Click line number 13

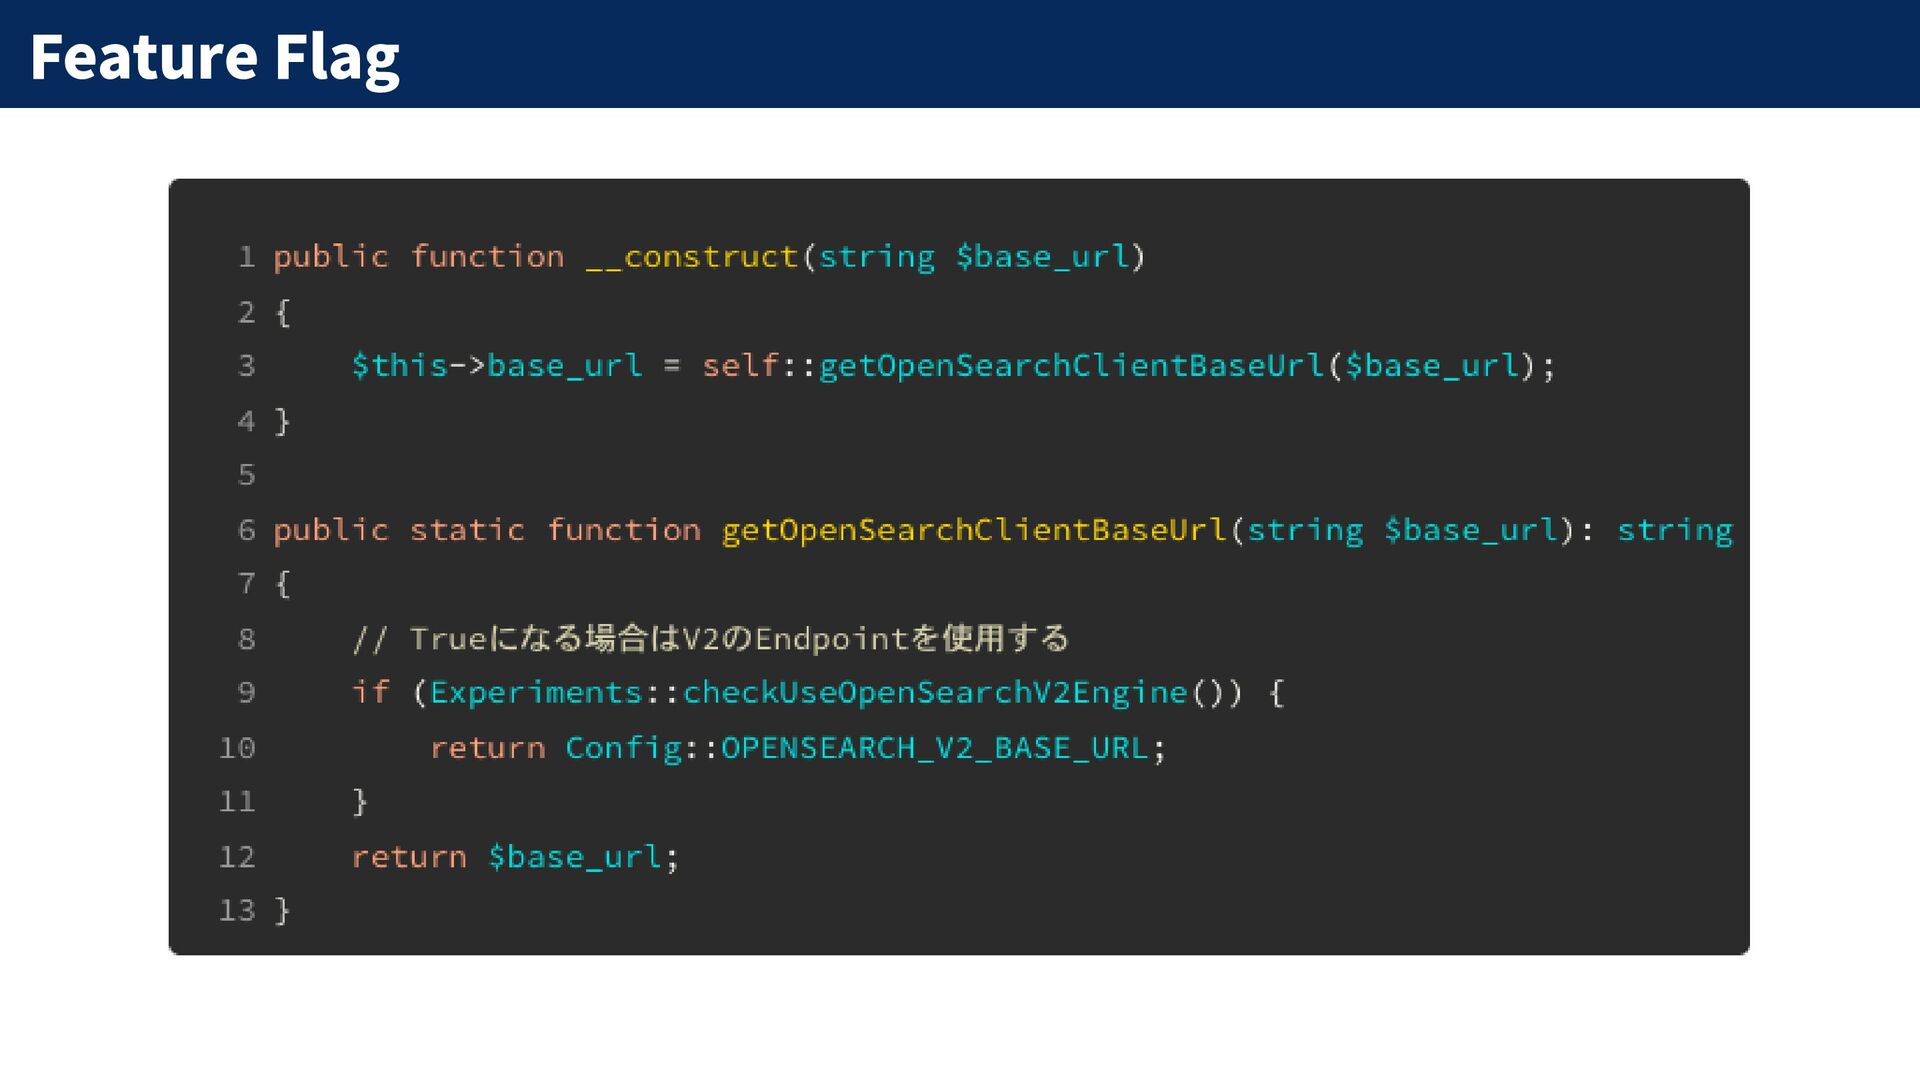[237, 911]
